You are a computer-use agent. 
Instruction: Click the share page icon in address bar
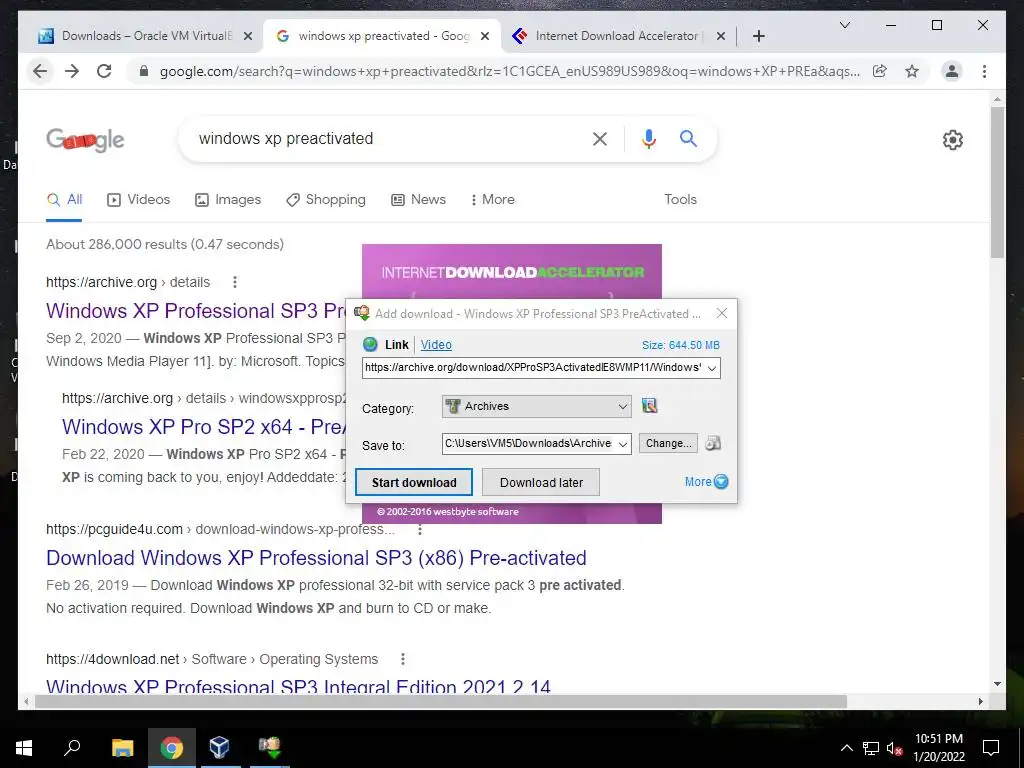click(880, 71)
